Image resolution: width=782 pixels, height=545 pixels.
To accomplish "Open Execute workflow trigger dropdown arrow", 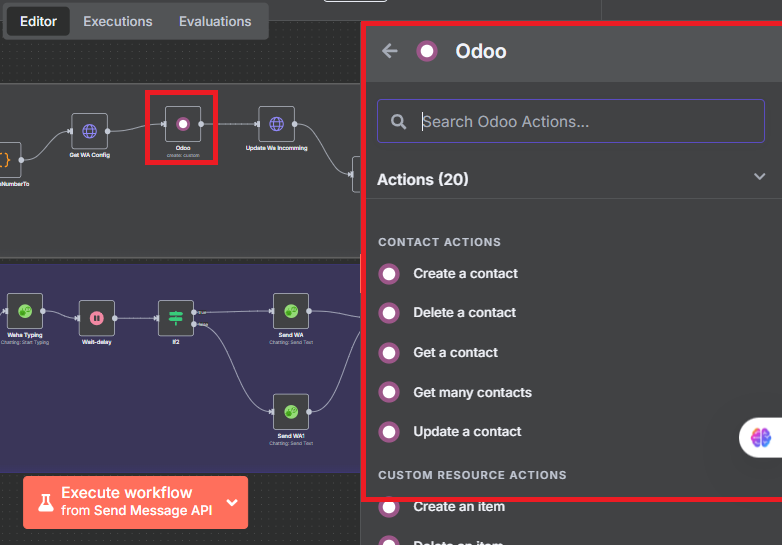I will 232,502.
